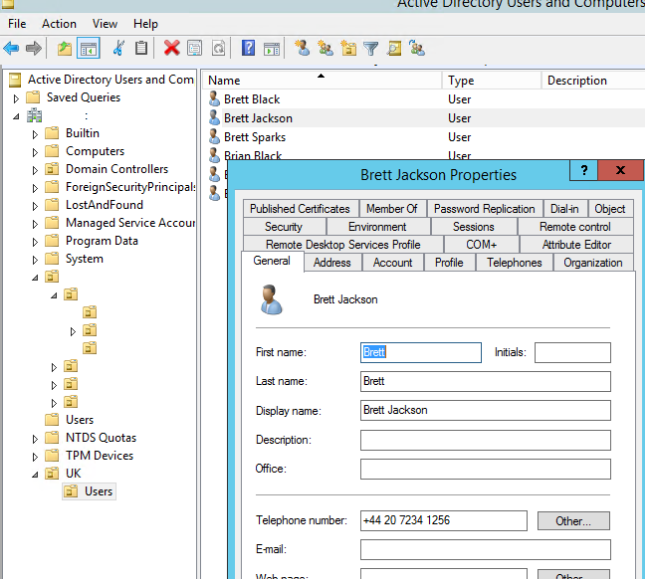645x585 pixels.
Task: Click the First name input field
Action: coord(421,353)
